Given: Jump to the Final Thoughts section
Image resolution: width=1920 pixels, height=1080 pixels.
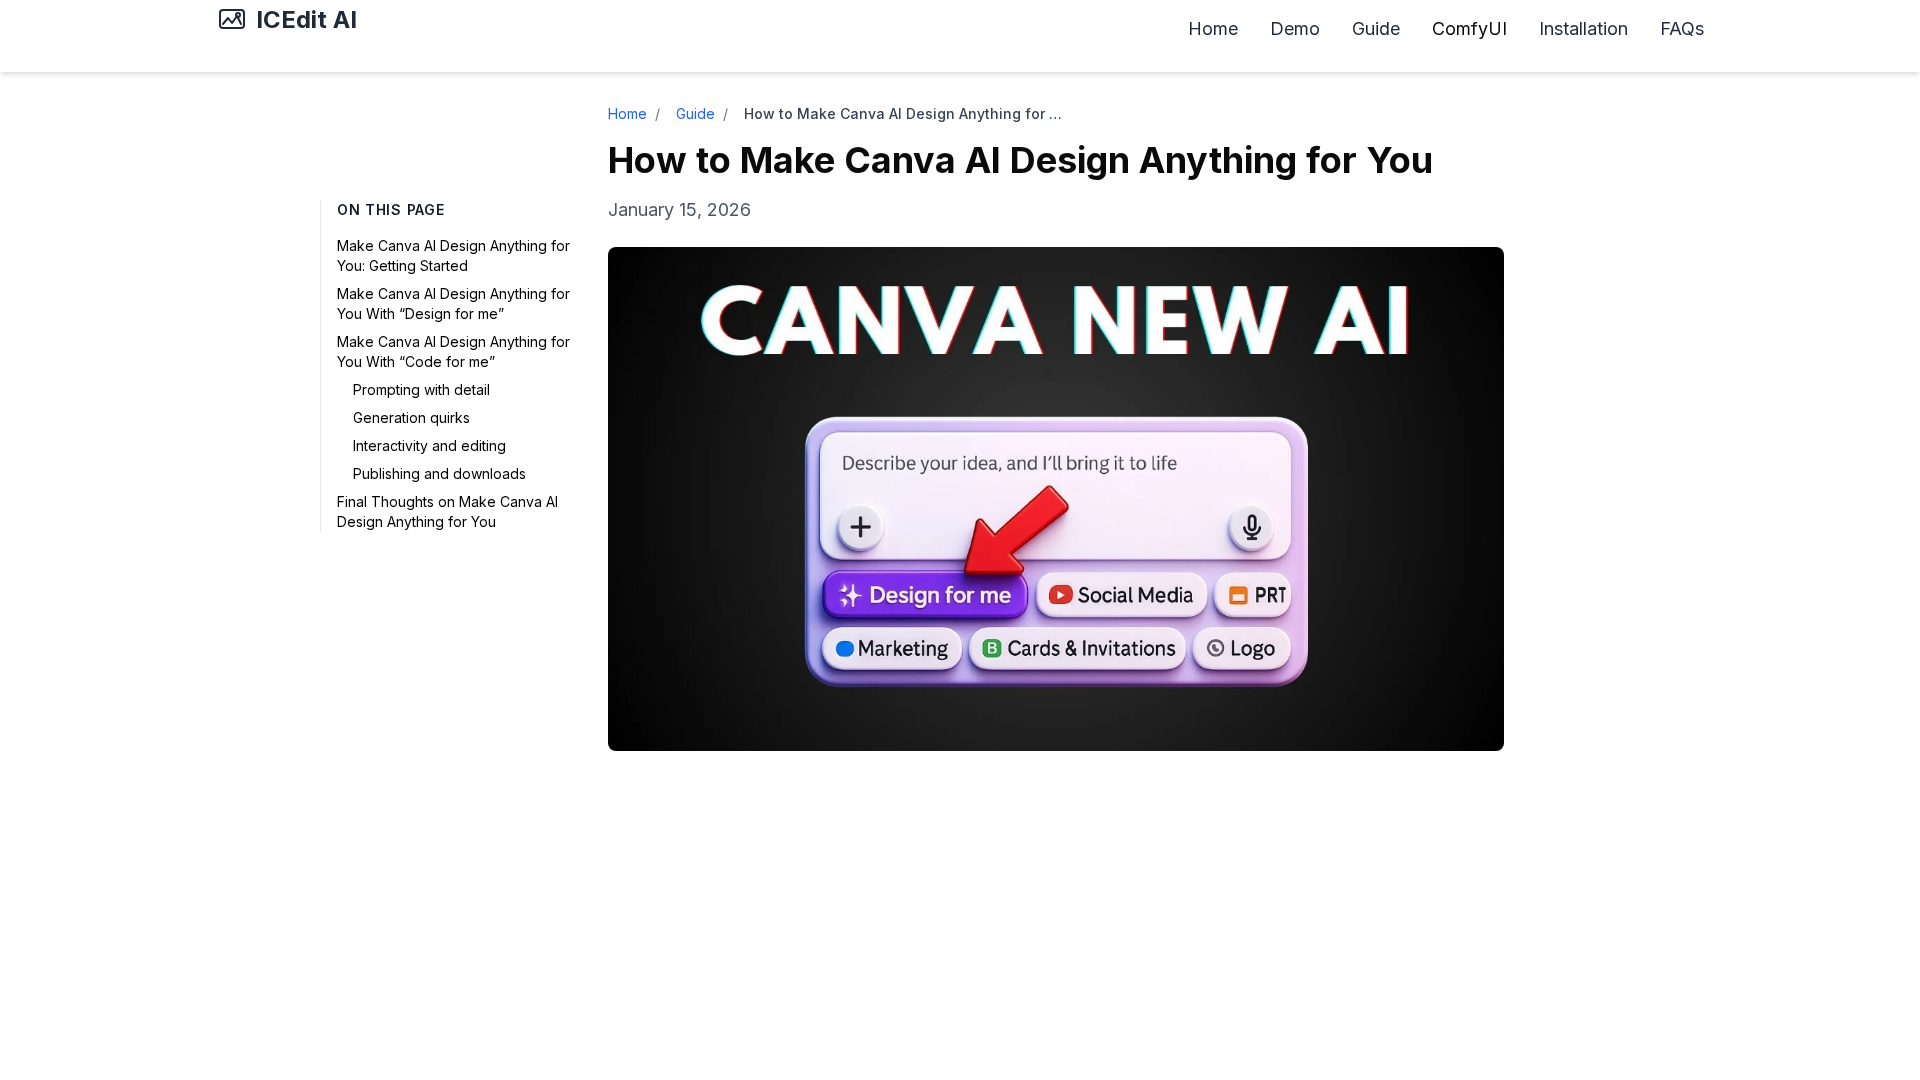Looking at the screenshot, I should [446, 512].
